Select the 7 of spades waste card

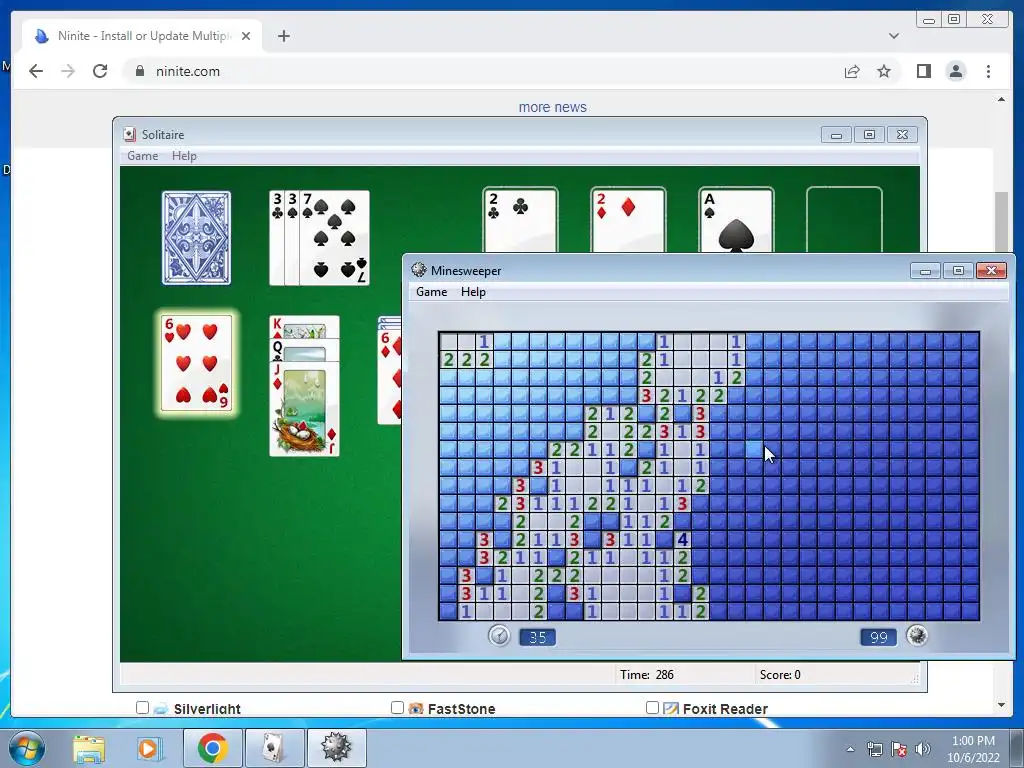[335, 238]
